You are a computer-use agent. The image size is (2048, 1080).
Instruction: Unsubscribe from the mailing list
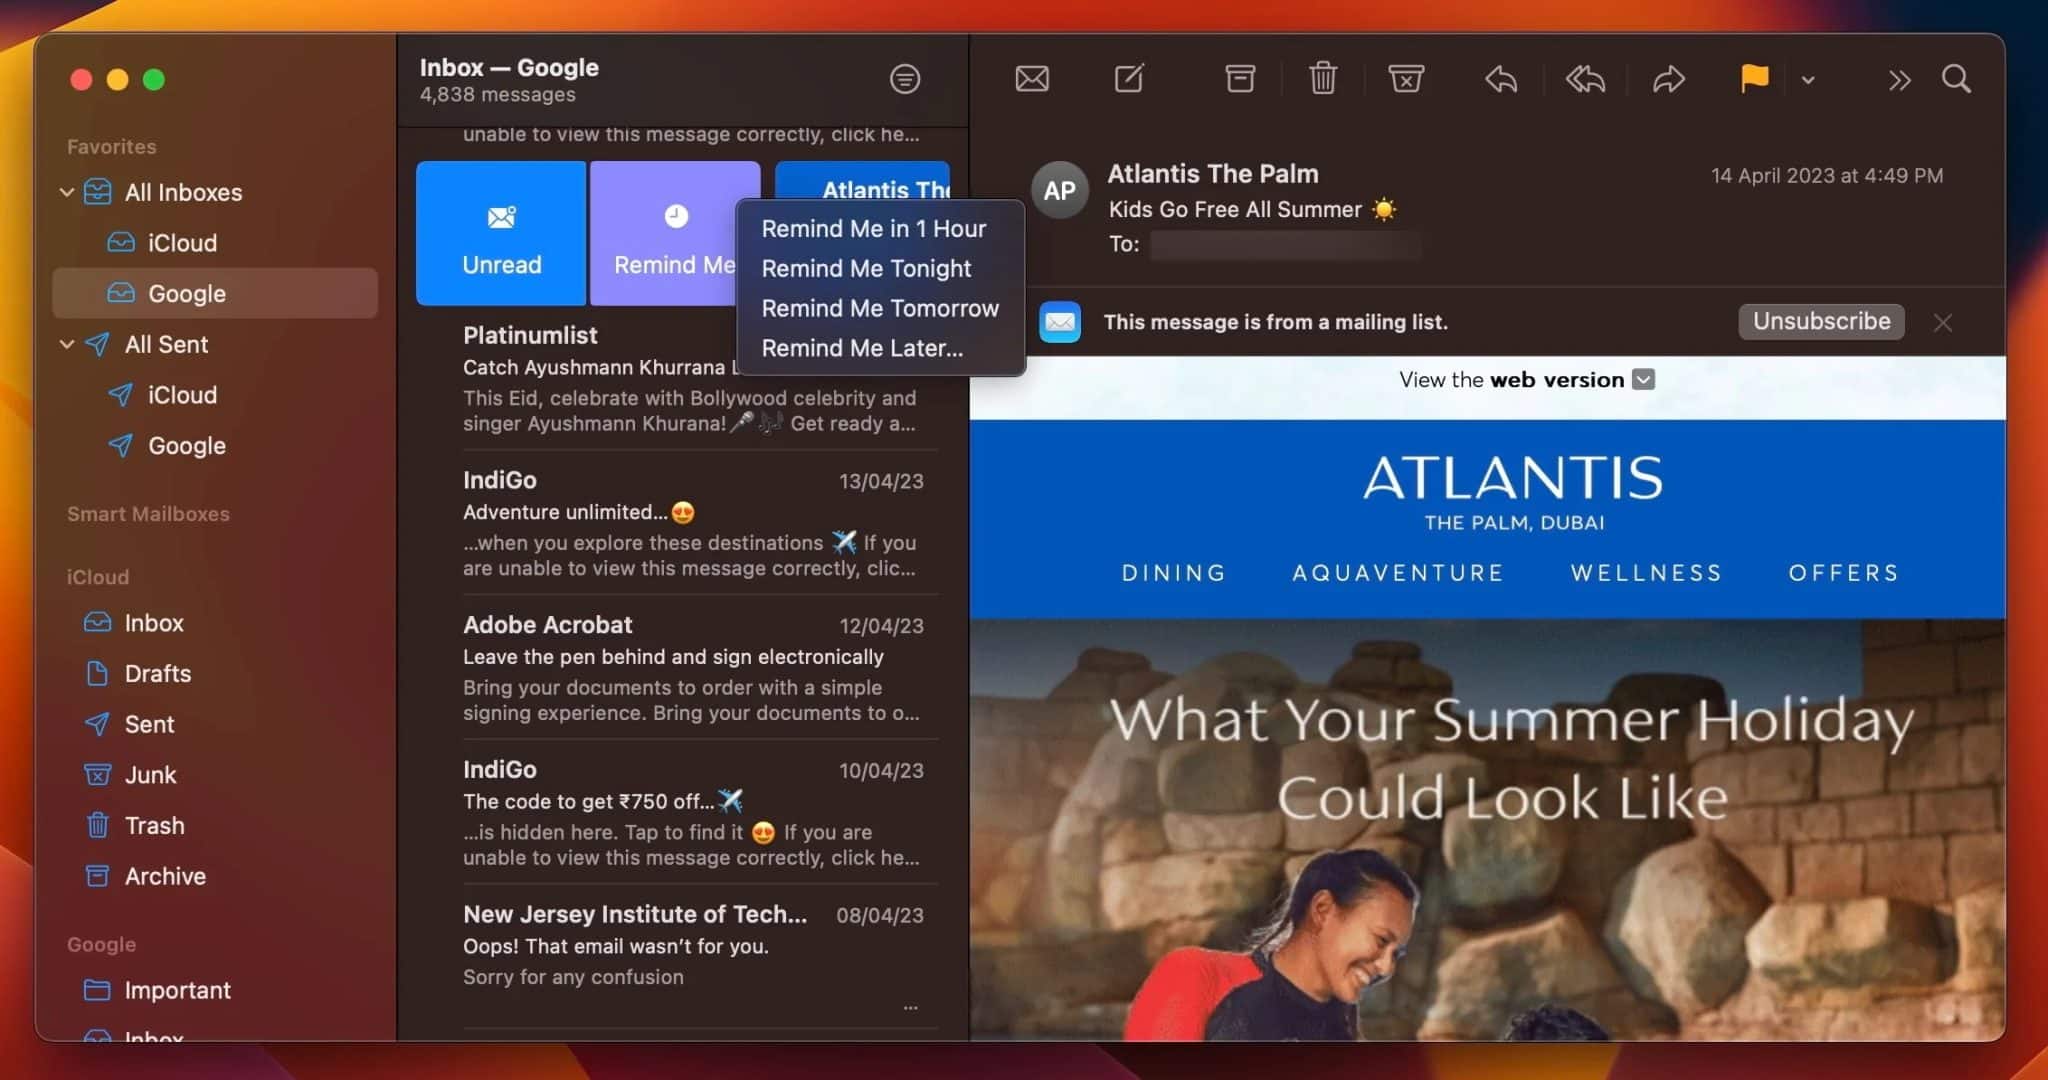1819,321
